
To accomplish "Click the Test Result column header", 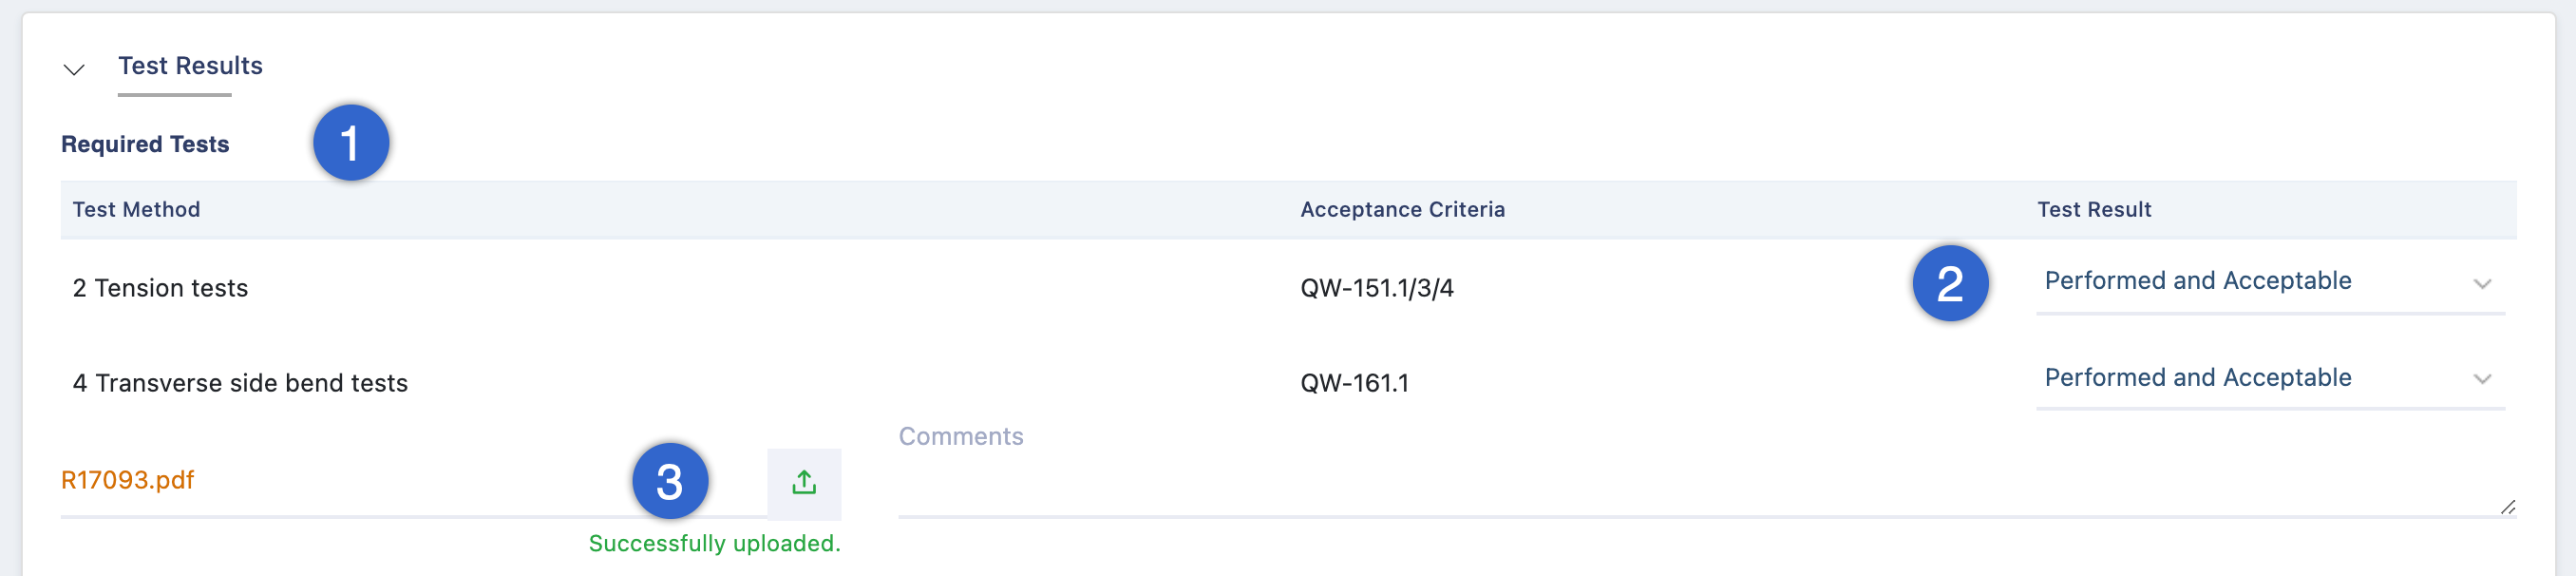I will [x=2094, y=210].
